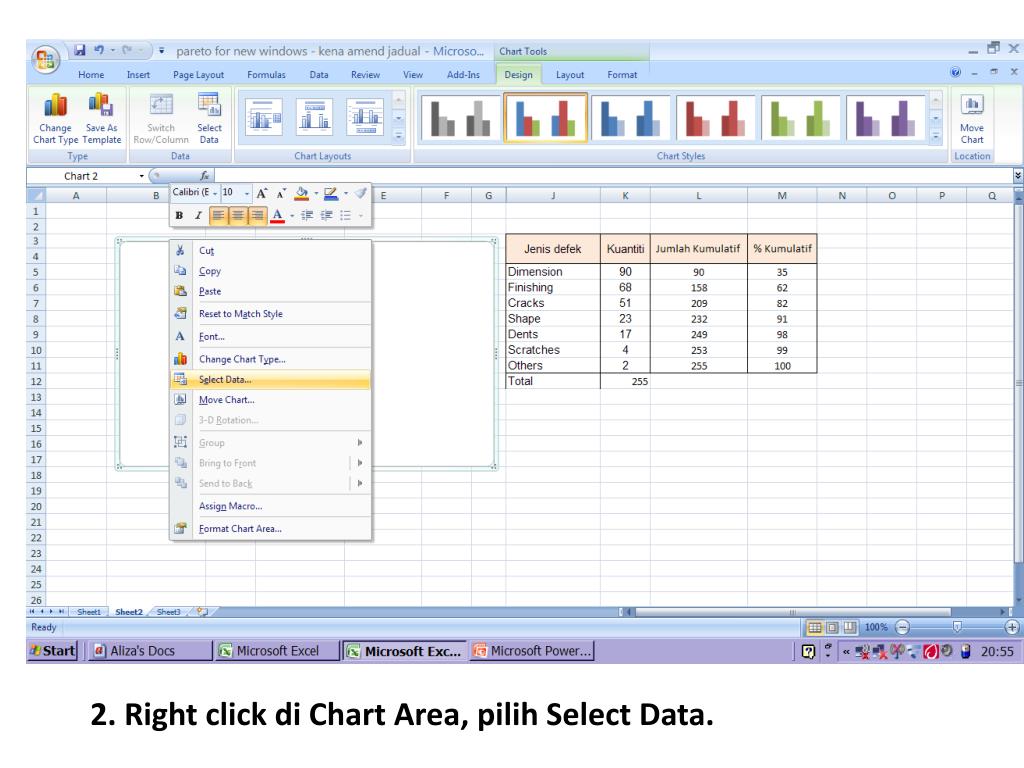Open Excel Help question mark icon
This screenshot has width=1024, height=768.
tap(955, 72)
